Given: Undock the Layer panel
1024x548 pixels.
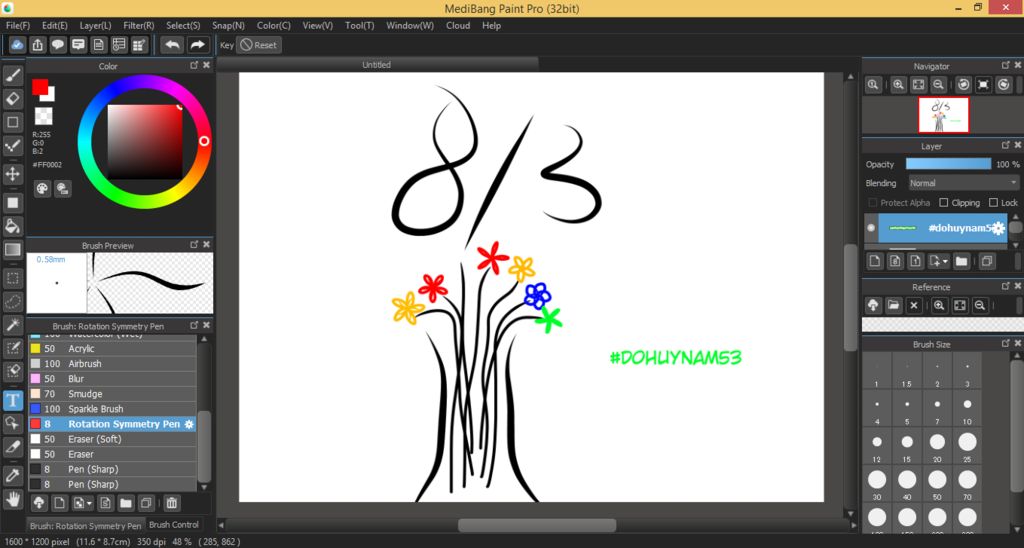Looking at the screenshot, I should tap(1006, 145).
